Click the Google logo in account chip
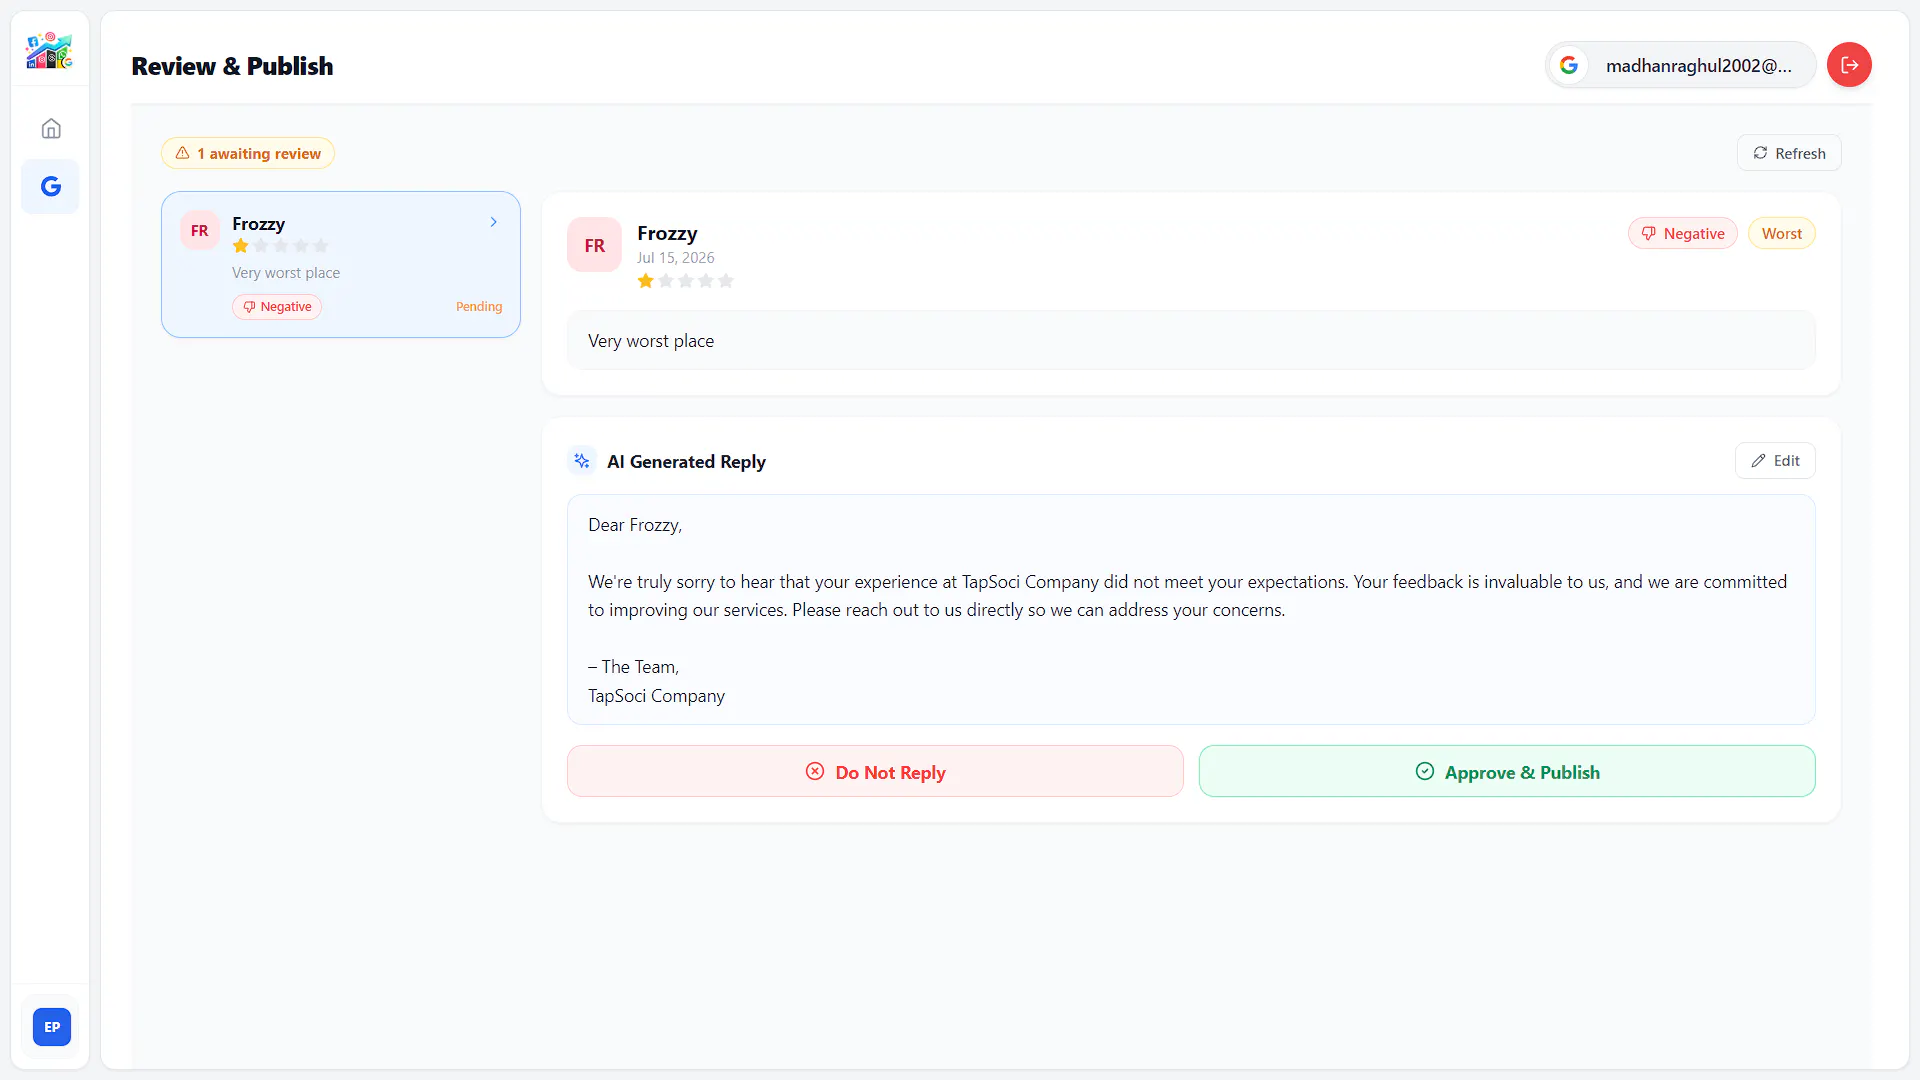This screenshot has width=1920, height=1080. (x=1569, y=65)
